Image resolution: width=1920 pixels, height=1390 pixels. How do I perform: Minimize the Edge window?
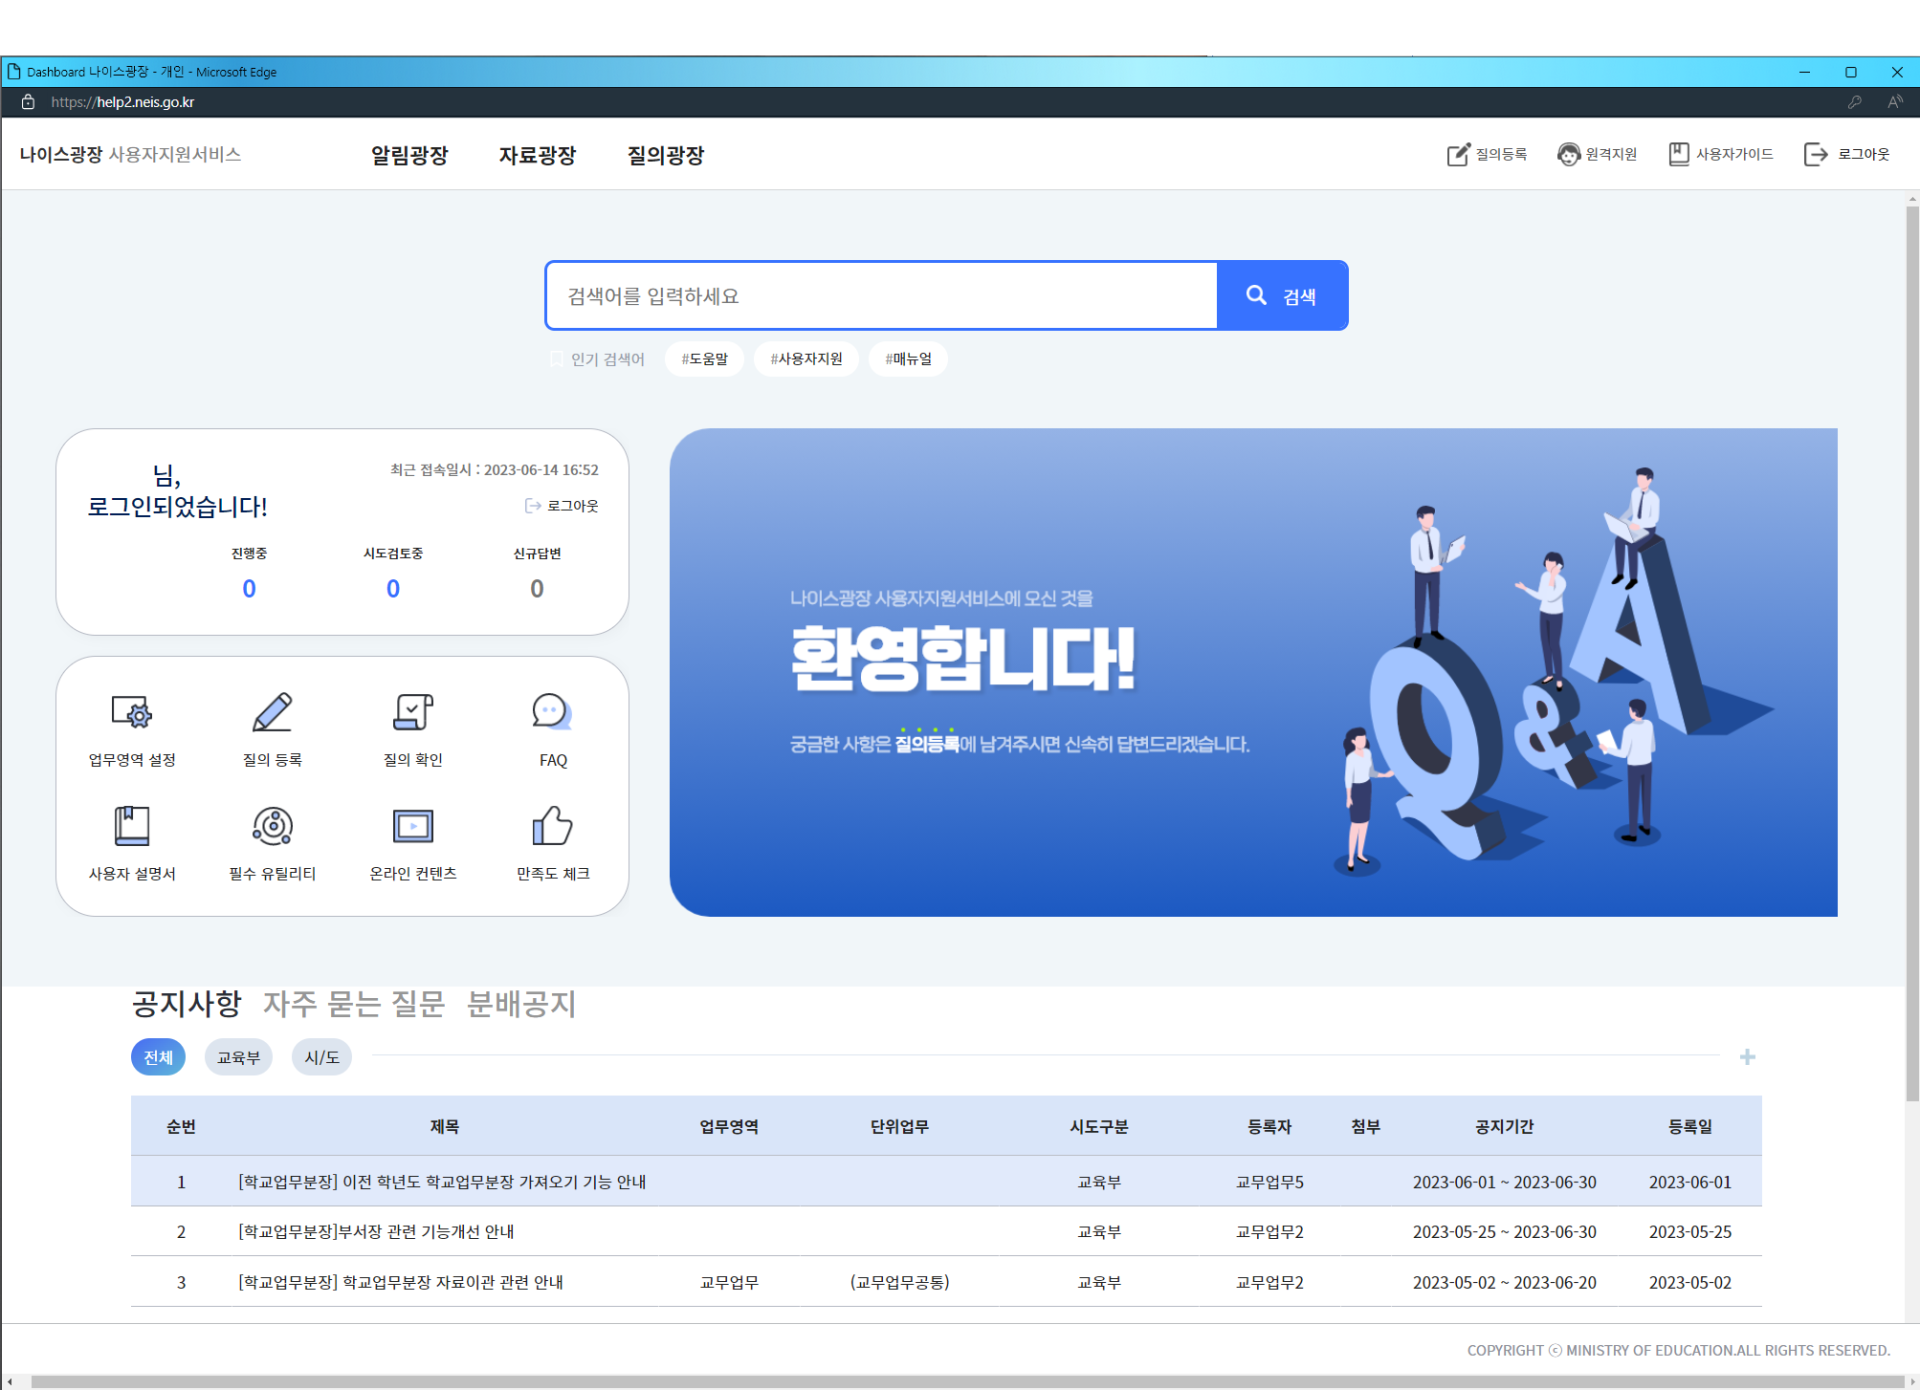1805,72
